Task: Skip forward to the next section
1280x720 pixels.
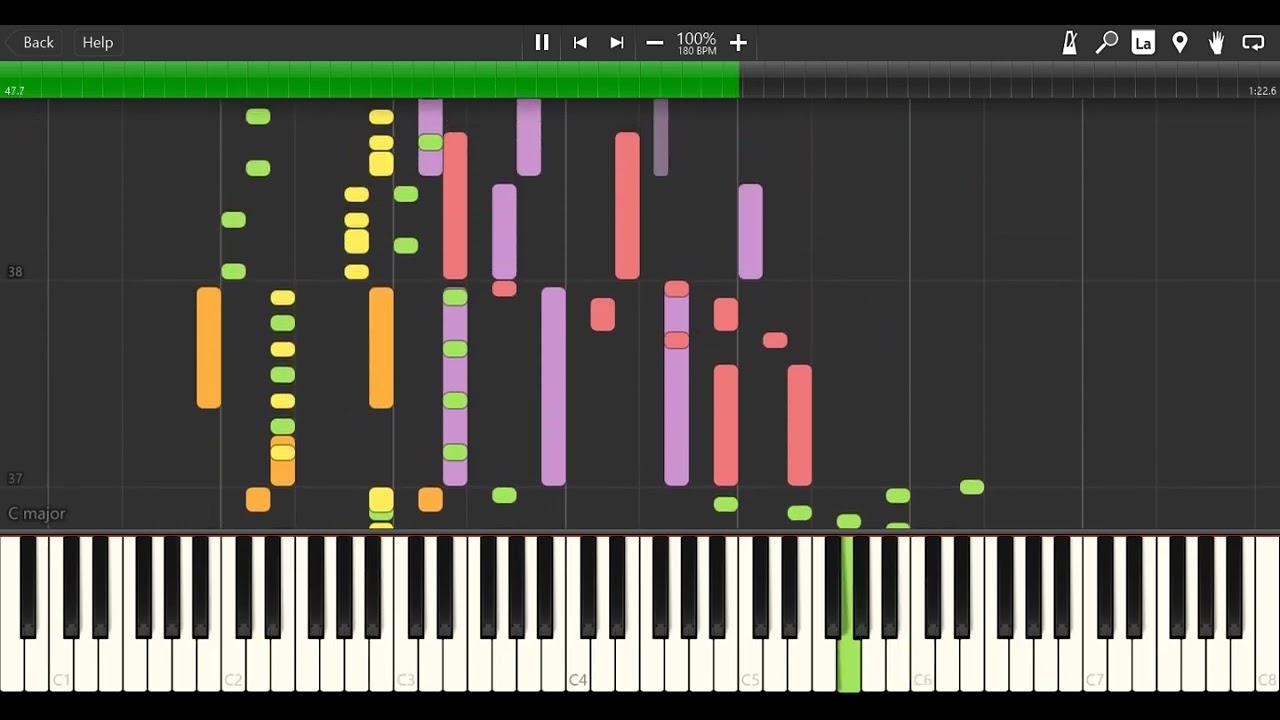Action: (617, 42)
